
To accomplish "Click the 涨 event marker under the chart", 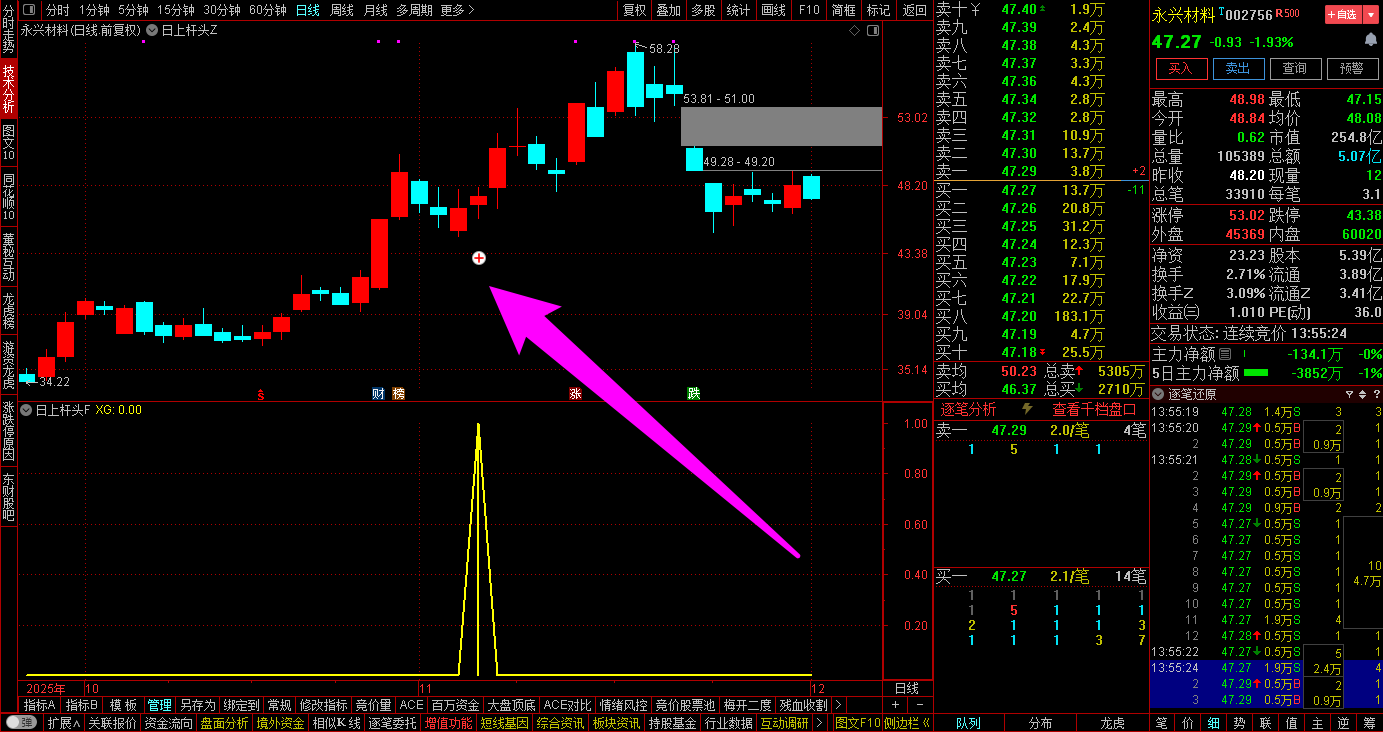I will (x=575, y=393).
